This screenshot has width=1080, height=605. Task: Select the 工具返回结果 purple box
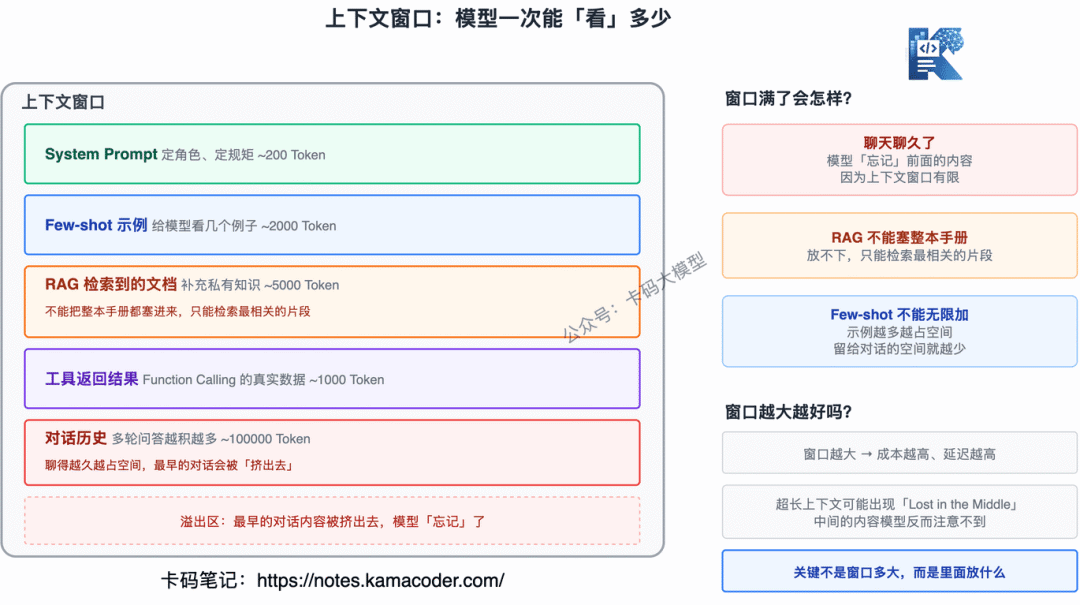[332, 379]
